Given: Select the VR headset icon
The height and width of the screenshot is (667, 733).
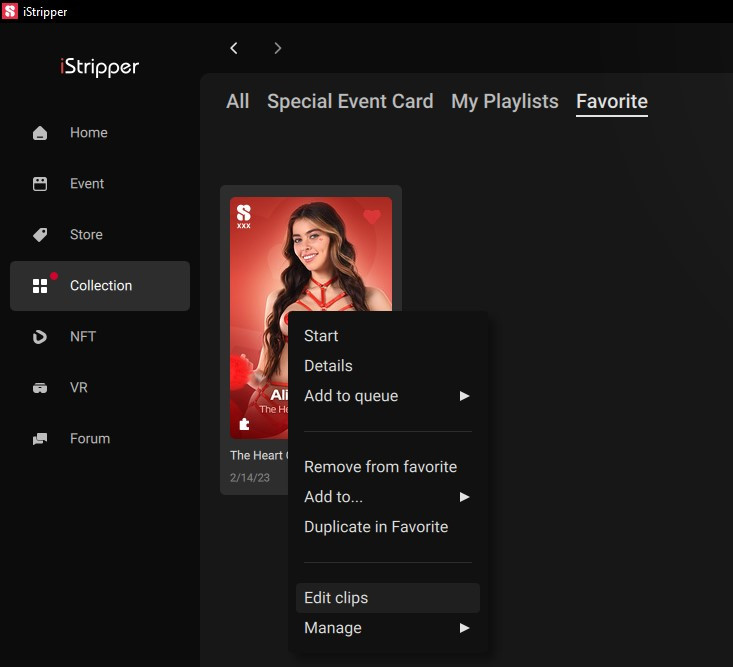Looking at the screenshot, I should (x=40, y=388).
